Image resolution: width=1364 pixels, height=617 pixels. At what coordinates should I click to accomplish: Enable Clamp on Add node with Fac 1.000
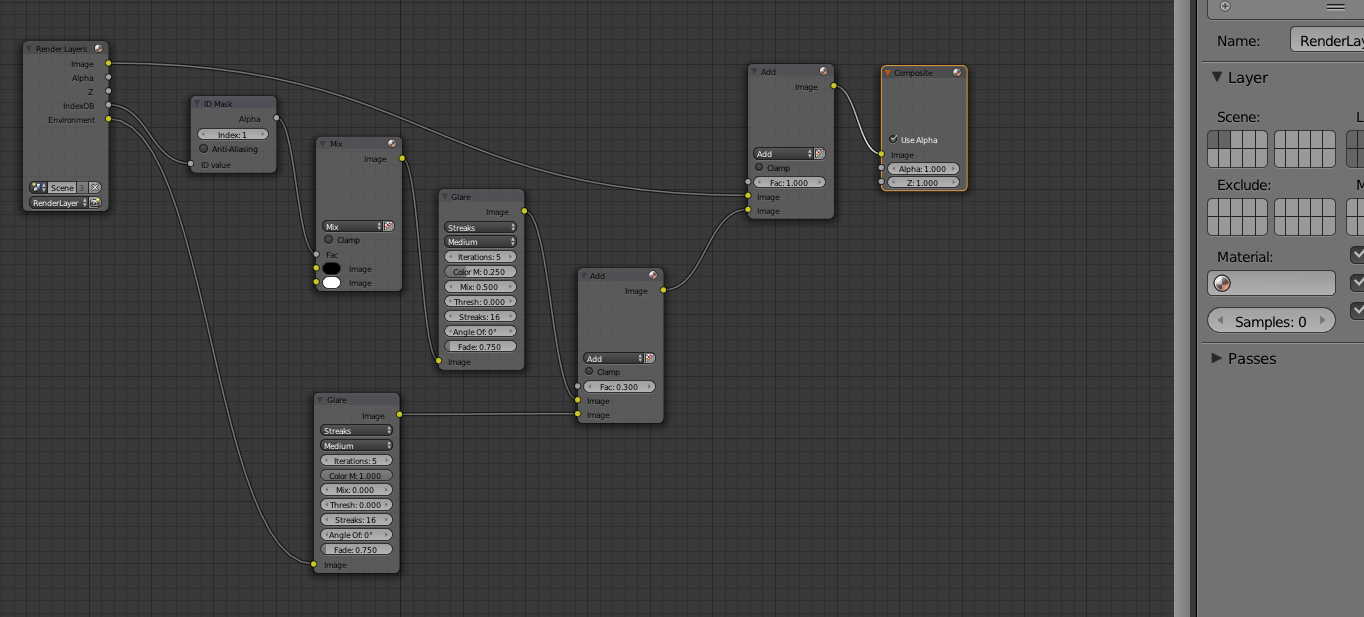759,168
